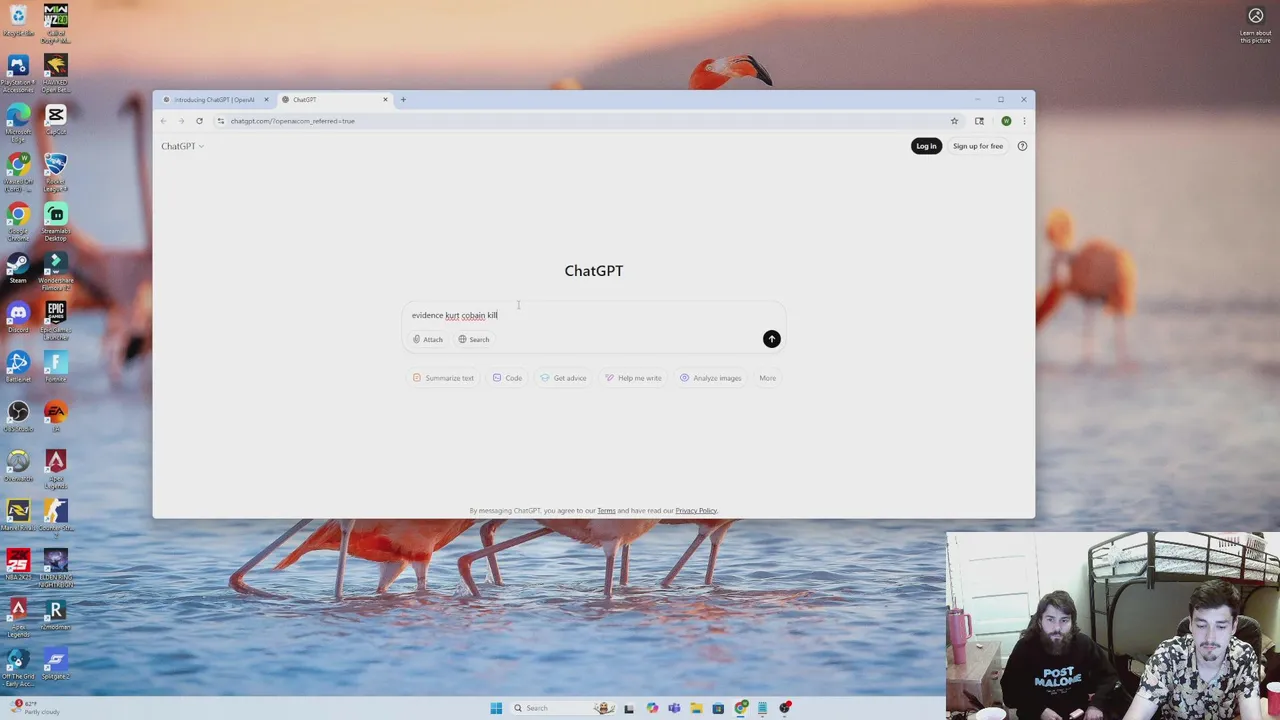This screenshot has height=720, width=1280.
Task: Select the Off The Grid desktop shortcut
Action: [x=18, y=667]
